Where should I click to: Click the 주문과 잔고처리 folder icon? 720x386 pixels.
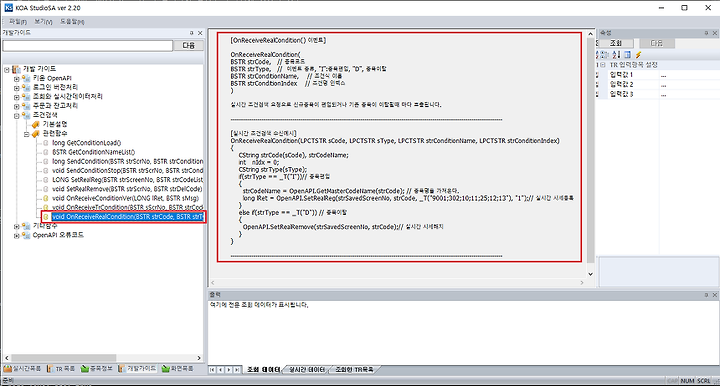(26, 106)
